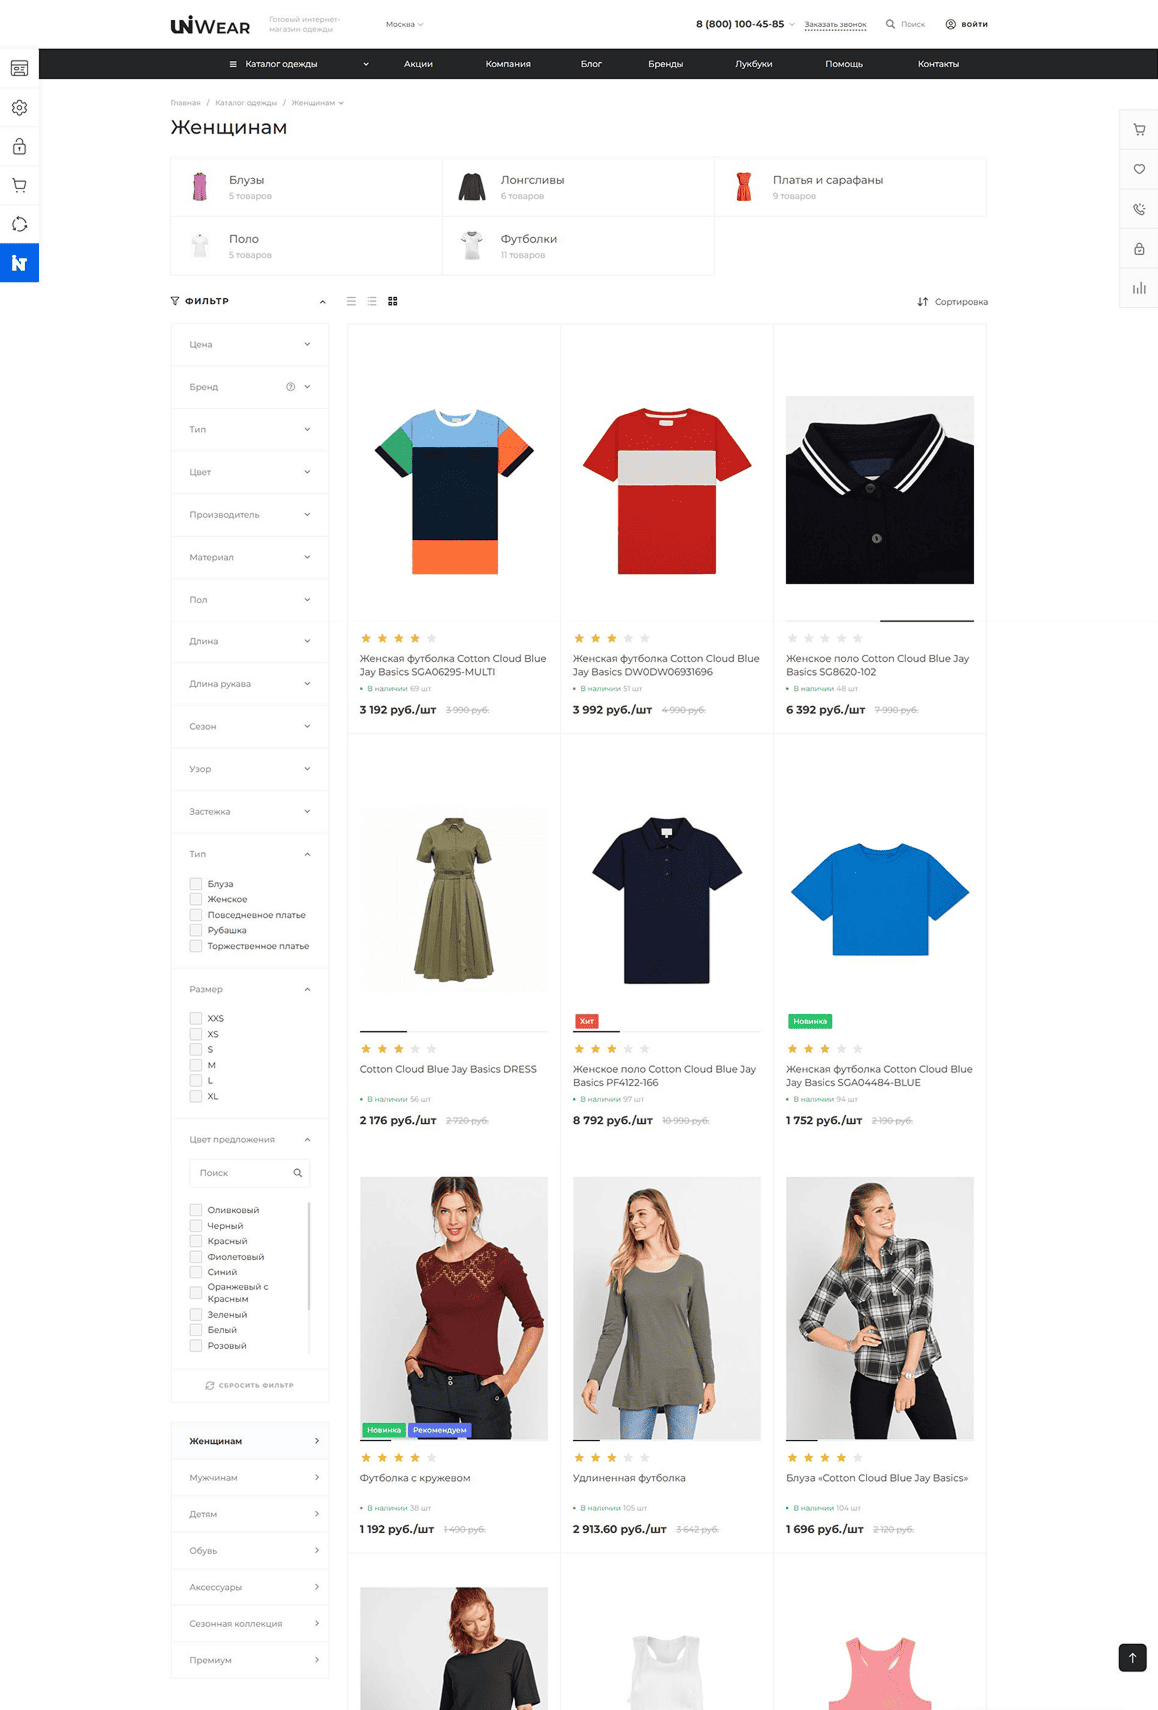Click Сбросить фильтр button
The image size is (1158, 1710).
pos(249,1385)
